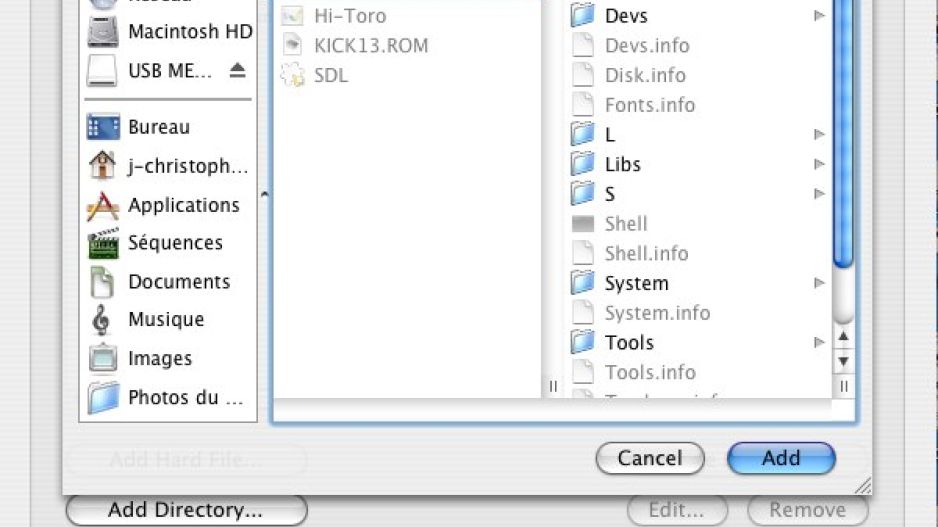
Task: Select the Applications sidebar label
Action: pyautogui.click(x=184, y=205)
